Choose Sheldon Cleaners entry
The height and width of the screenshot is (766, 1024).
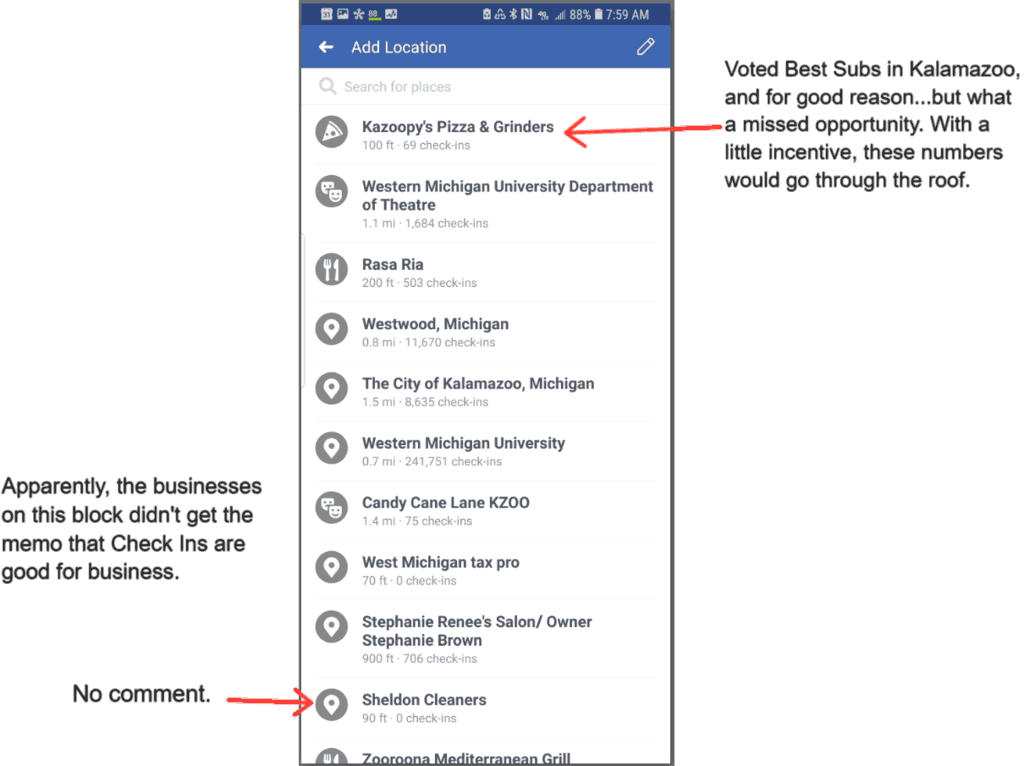coord(486,708)
